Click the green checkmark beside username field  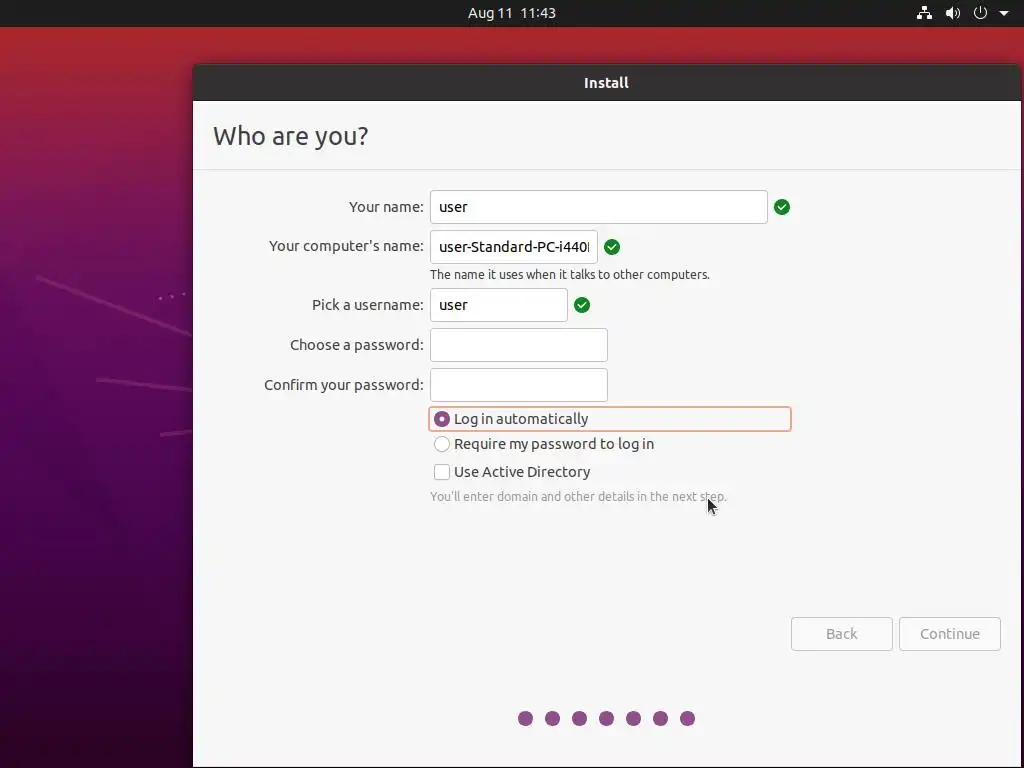point(582,305)
